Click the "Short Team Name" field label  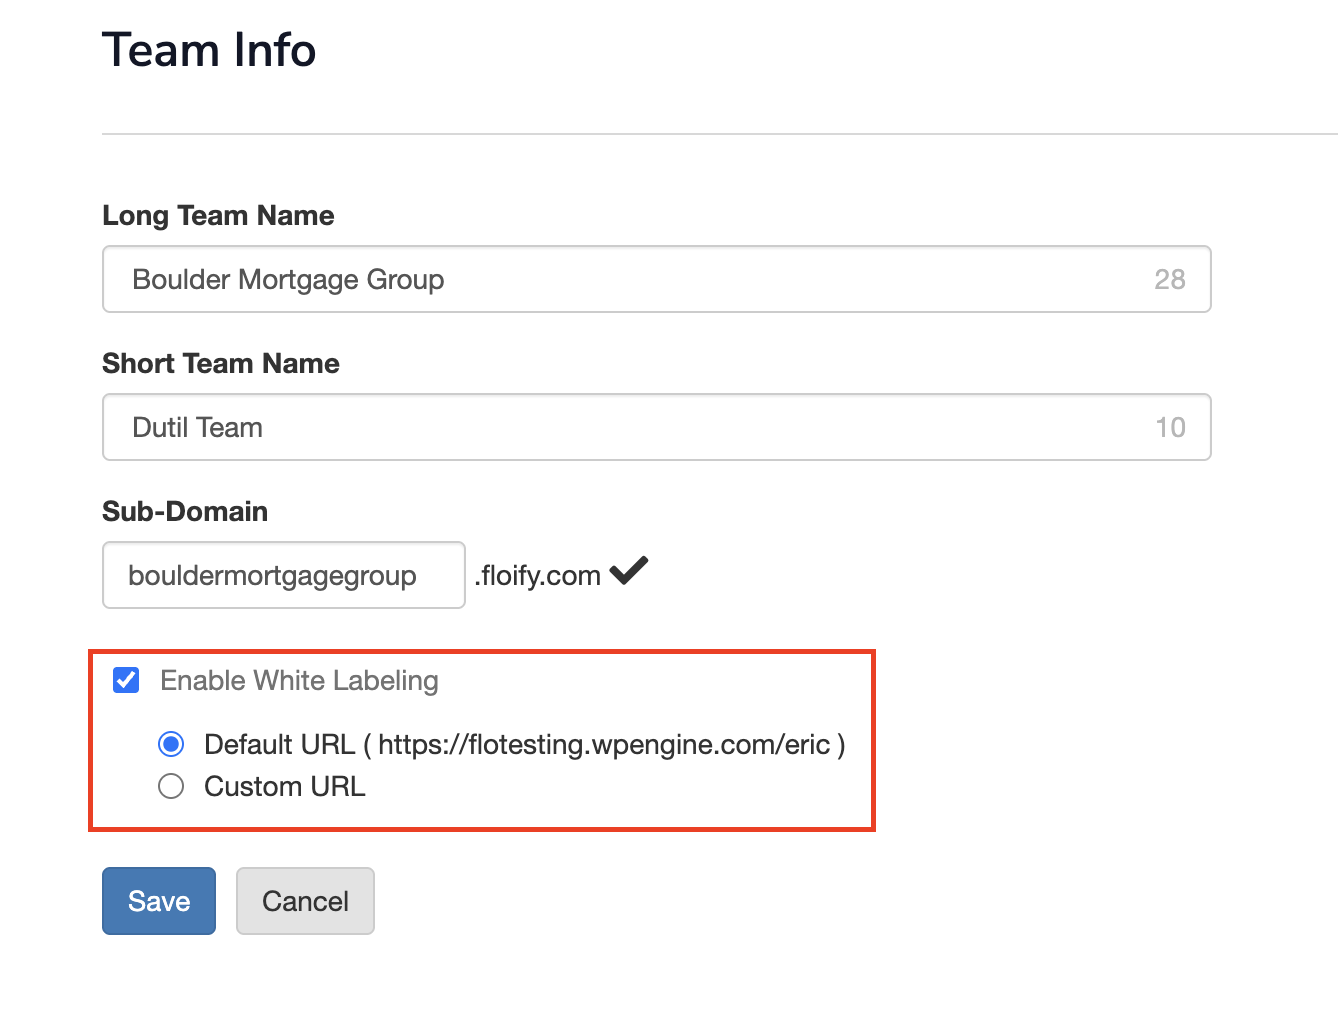click(x=220, y=363)
